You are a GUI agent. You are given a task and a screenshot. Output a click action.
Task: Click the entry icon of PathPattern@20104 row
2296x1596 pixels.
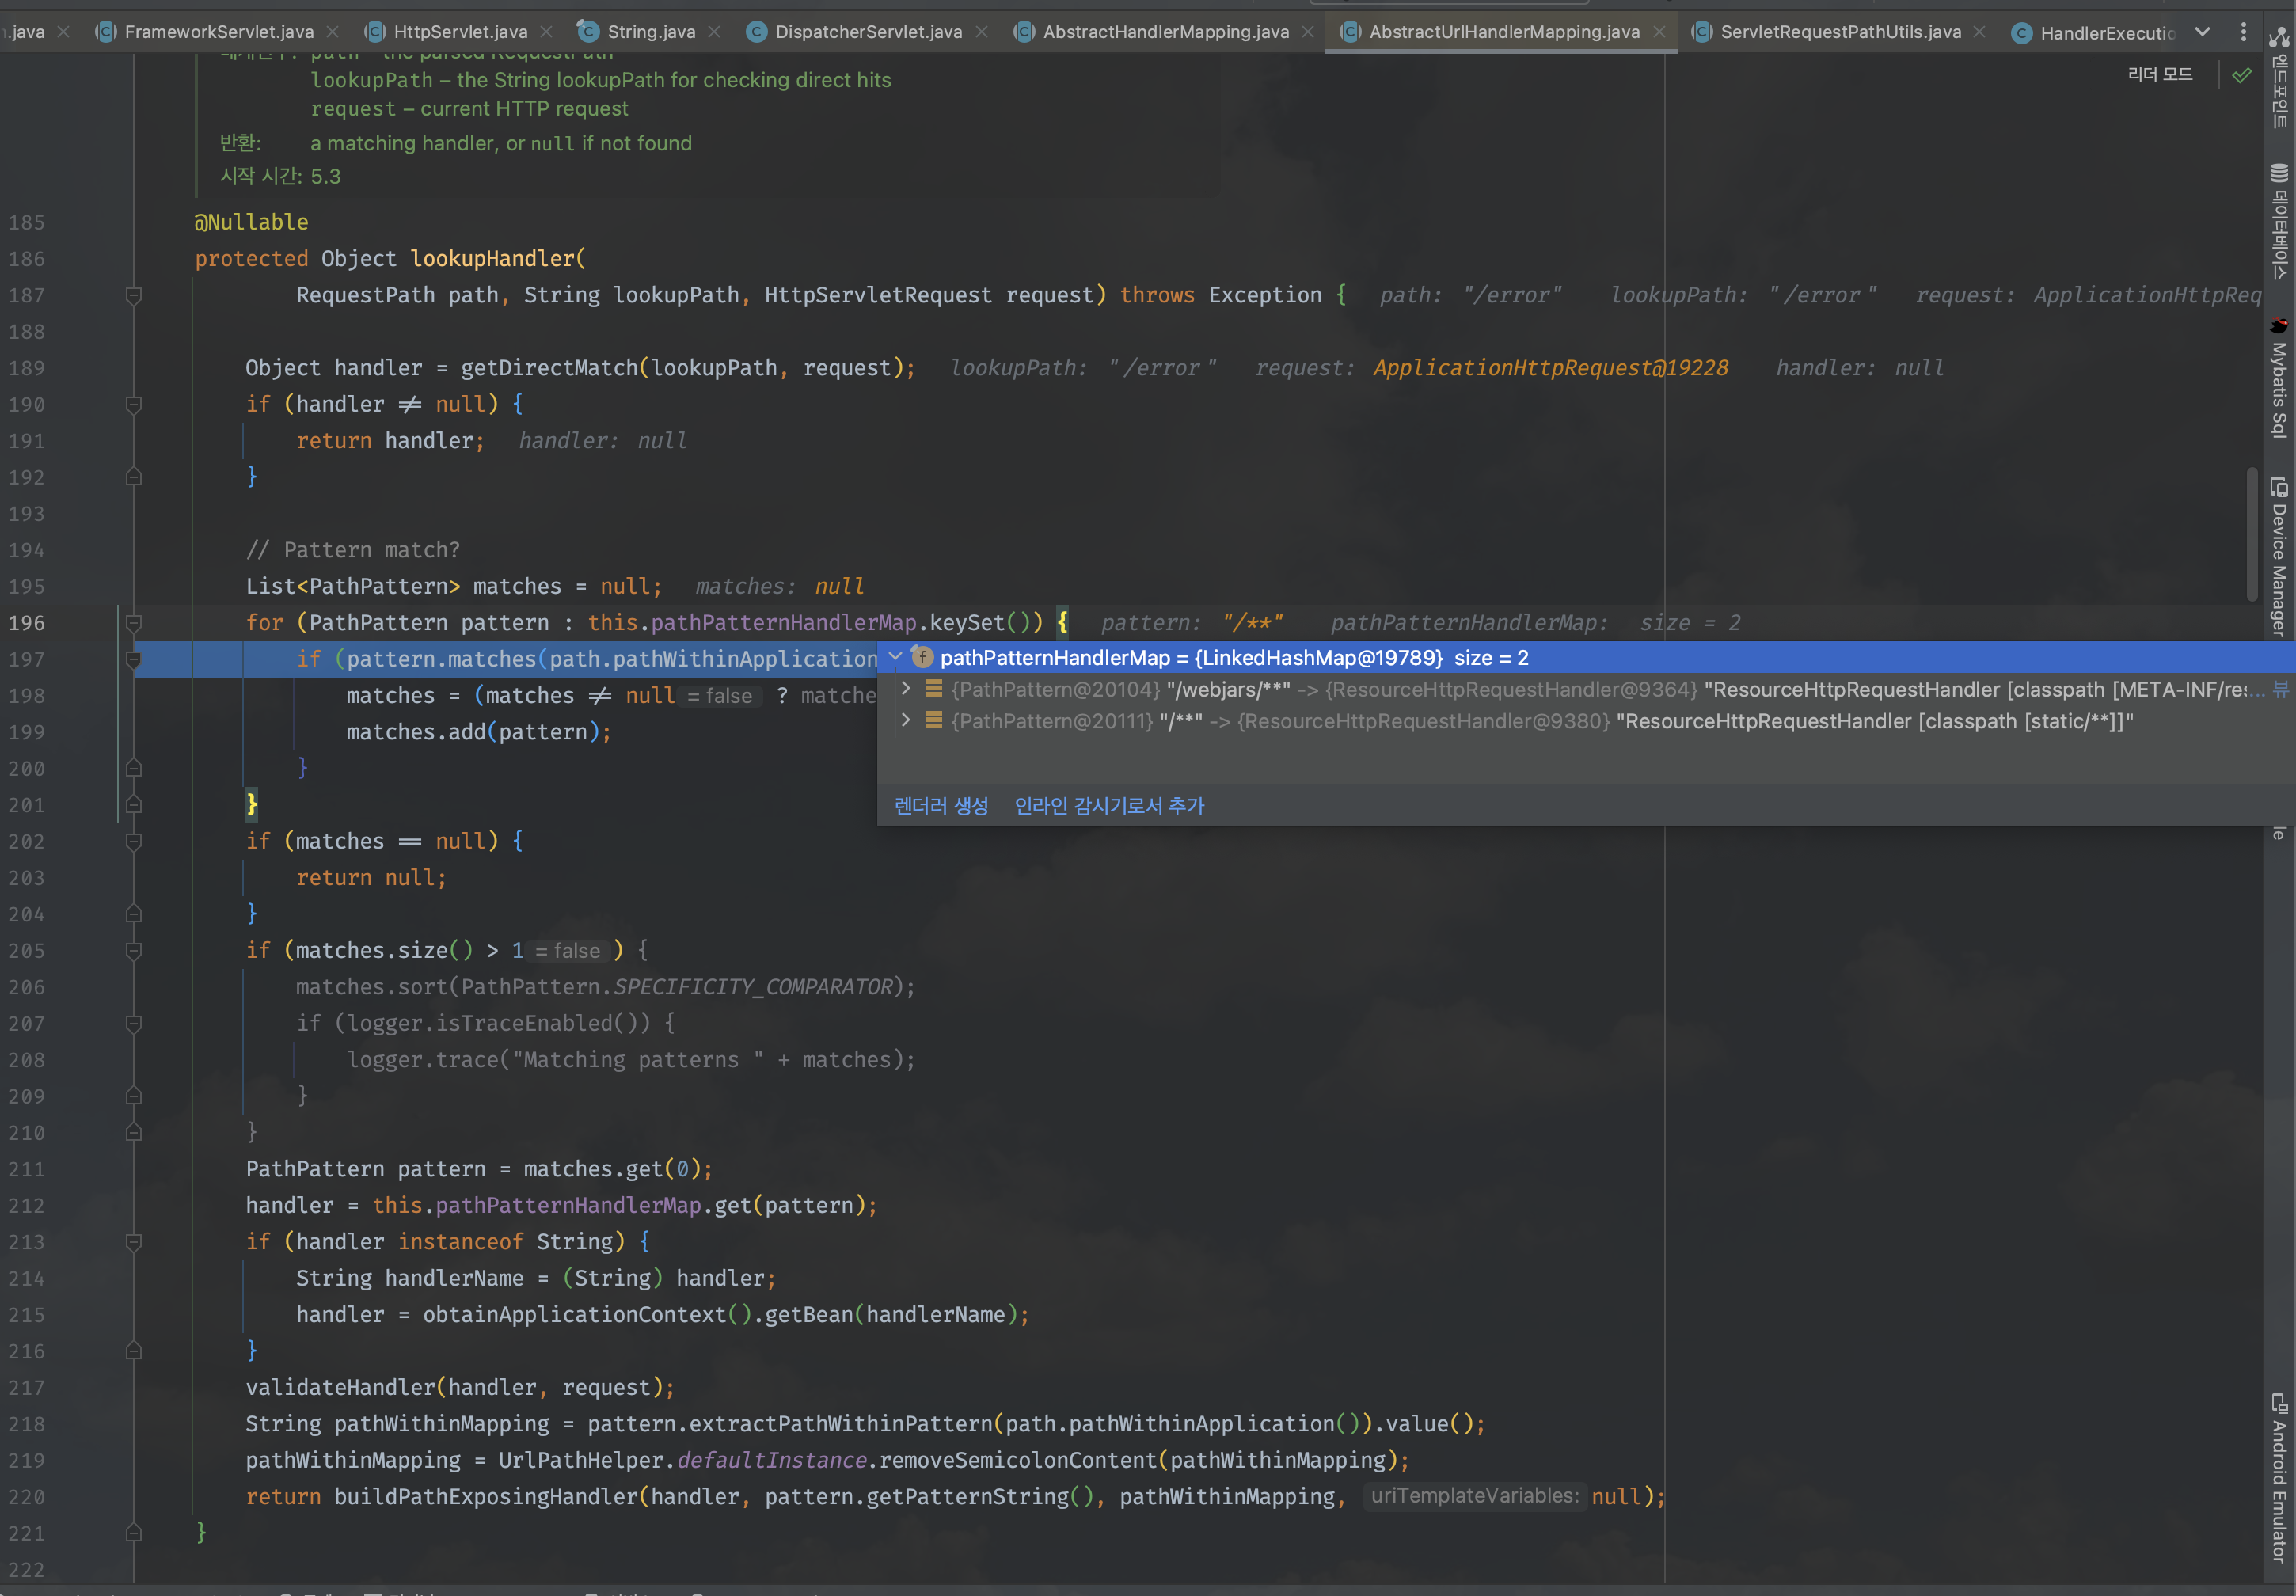coord(934,689)
